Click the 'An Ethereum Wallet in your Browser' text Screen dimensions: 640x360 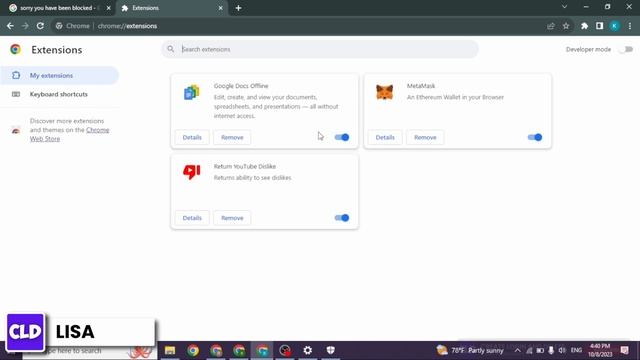tap(455, 97)
